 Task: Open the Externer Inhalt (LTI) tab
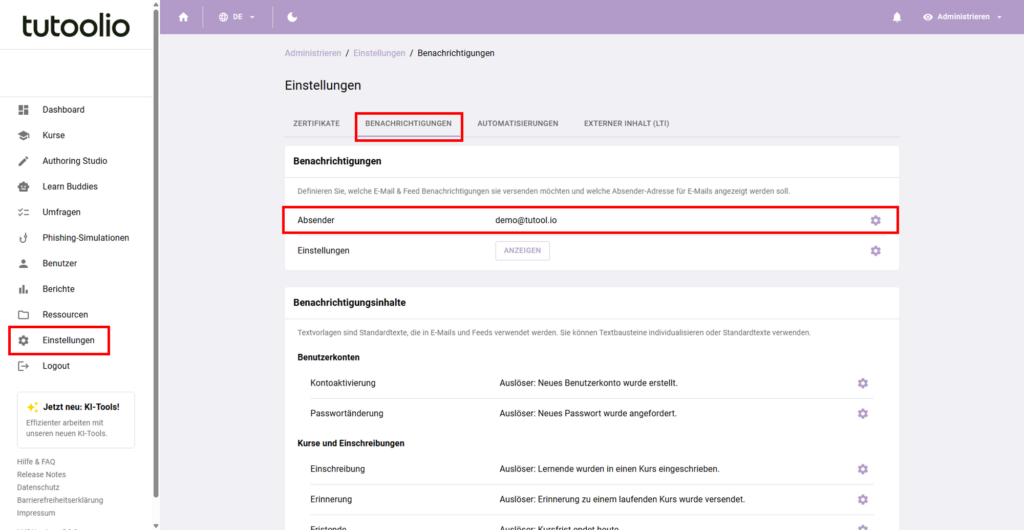coord(626,123)
